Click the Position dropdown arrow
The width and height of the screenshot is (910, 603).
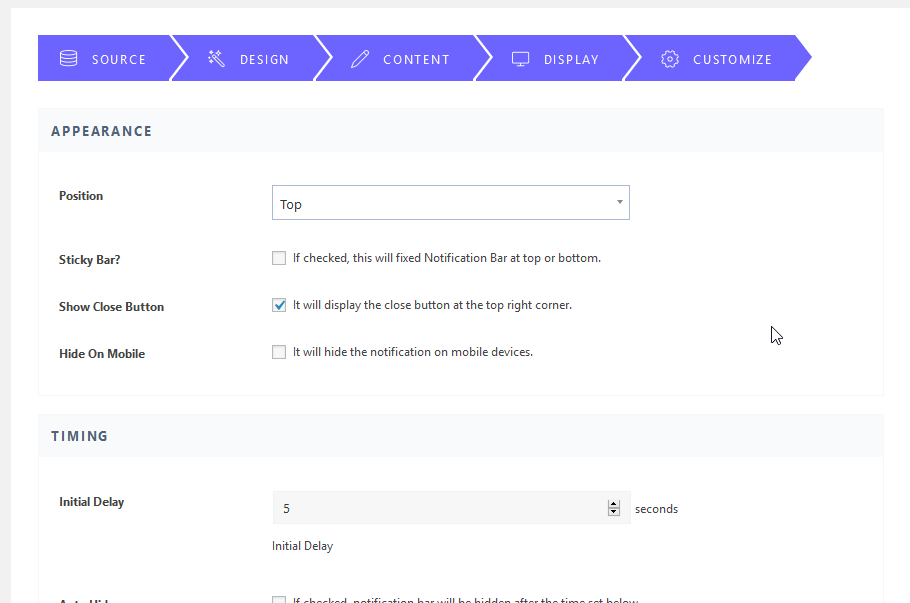(x=619, y=202)
